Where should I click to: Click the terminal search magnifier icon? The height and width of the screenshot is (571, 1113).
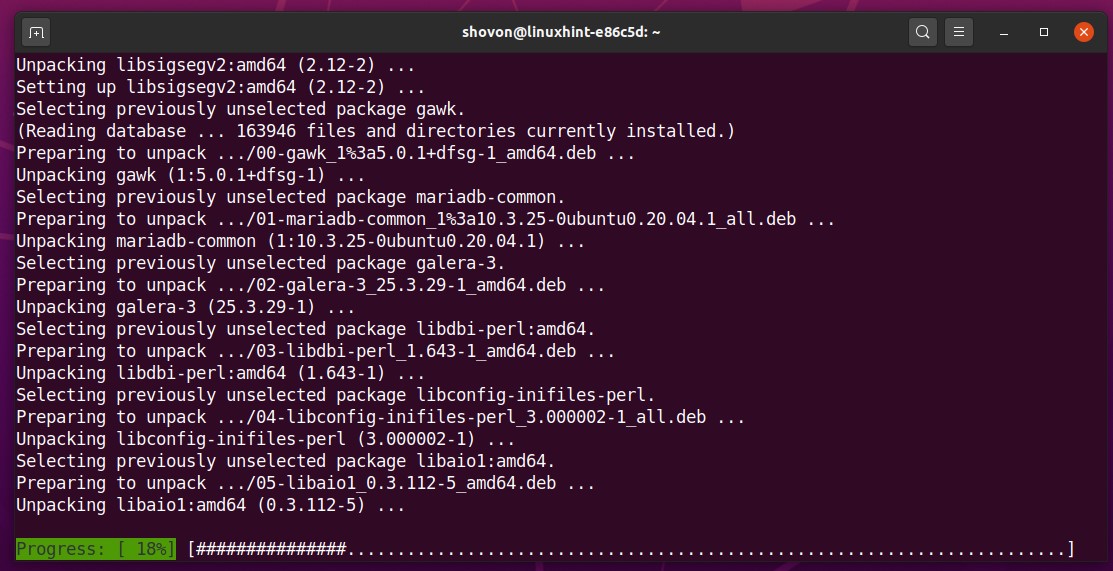click(923, 32)
